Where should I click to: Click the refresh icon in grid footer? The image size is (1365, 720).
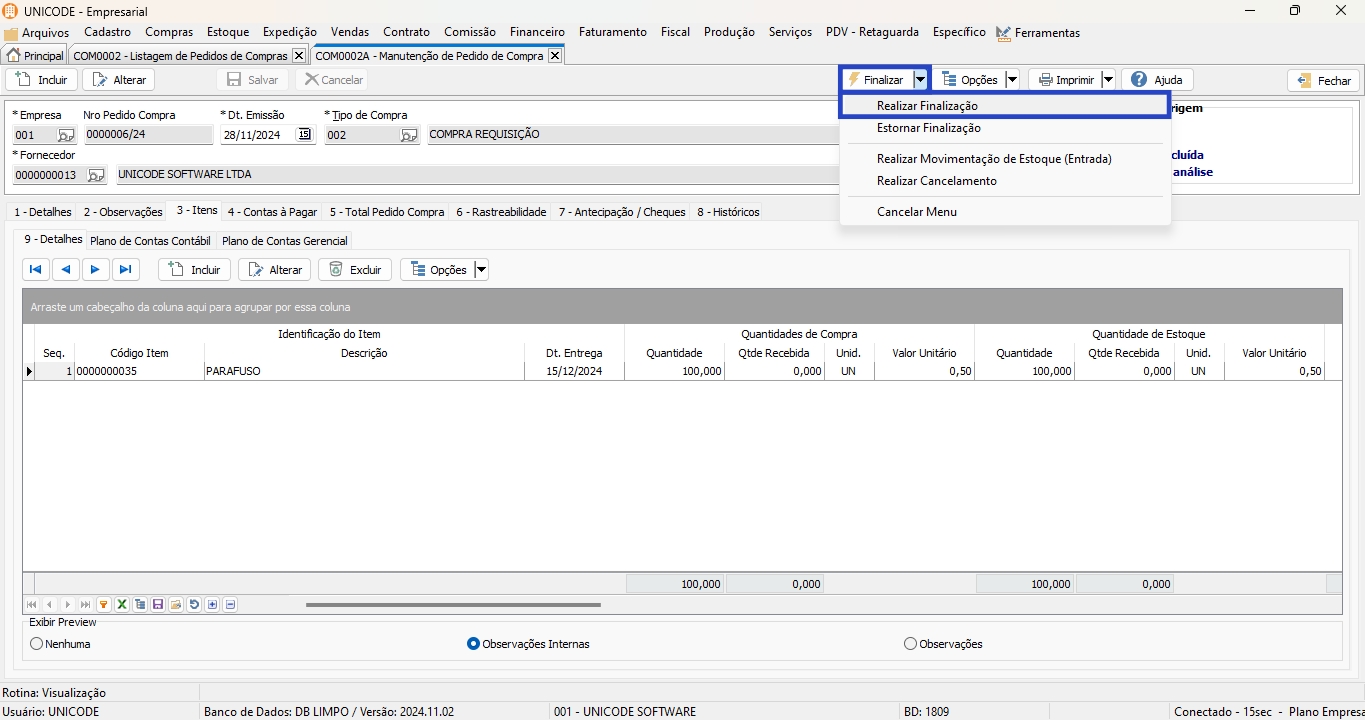(x=194, y=605)
